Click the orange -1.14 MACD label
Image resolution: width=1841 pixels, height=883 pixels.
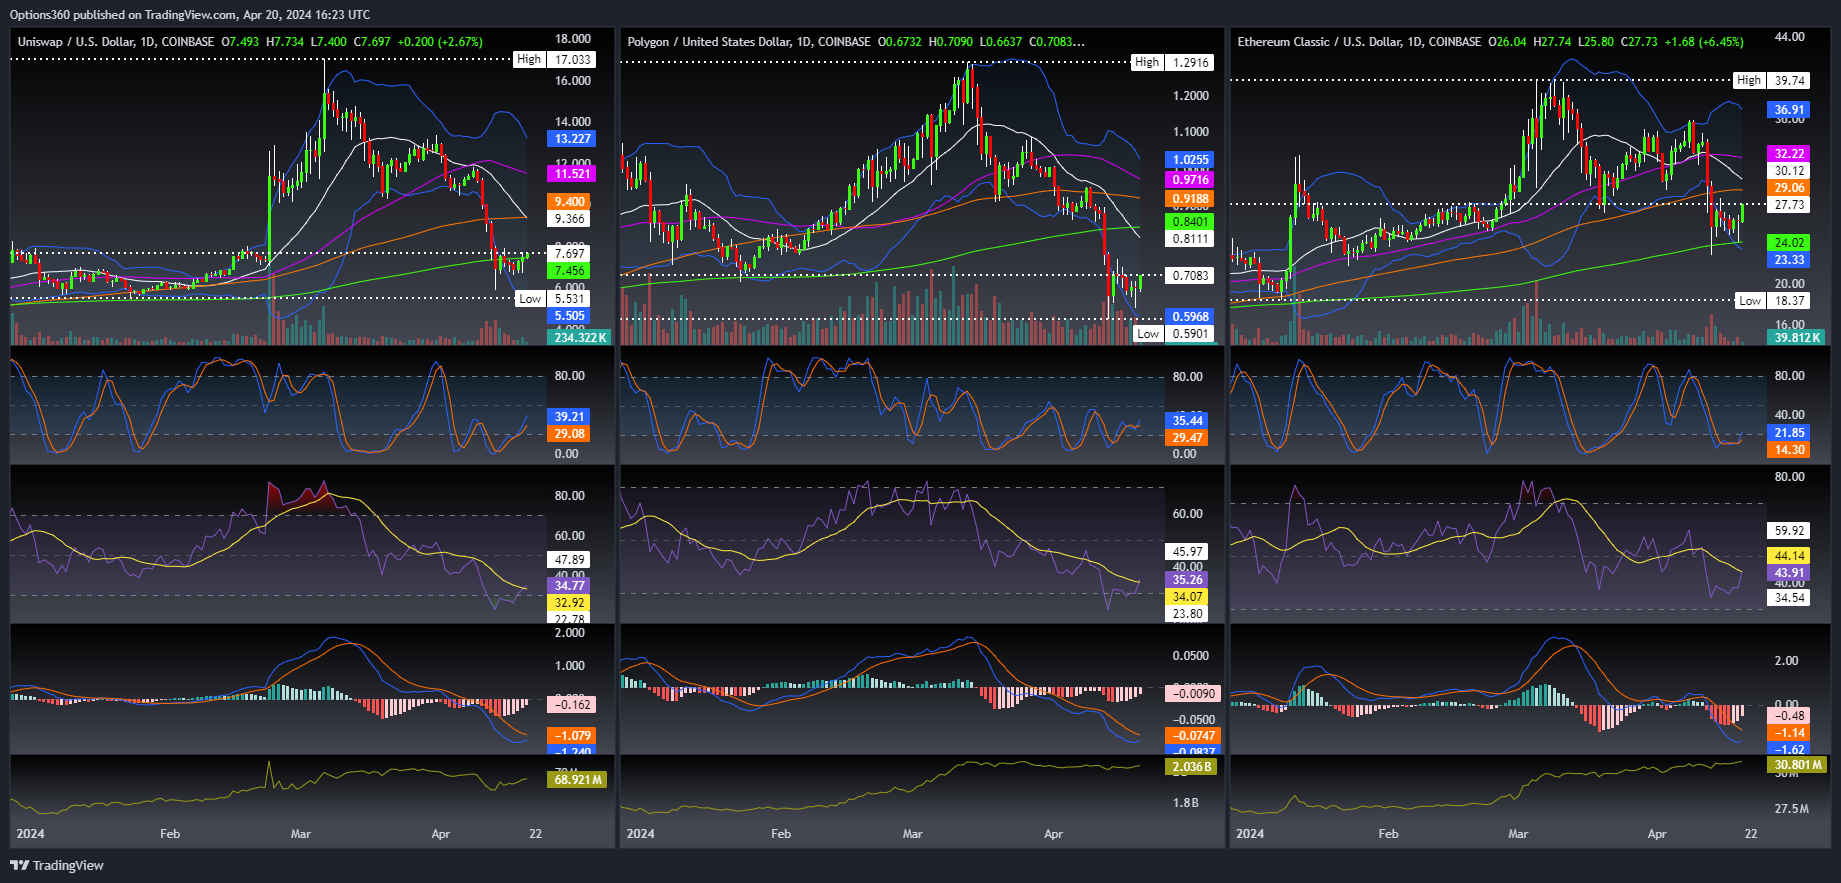[1789, 733]
